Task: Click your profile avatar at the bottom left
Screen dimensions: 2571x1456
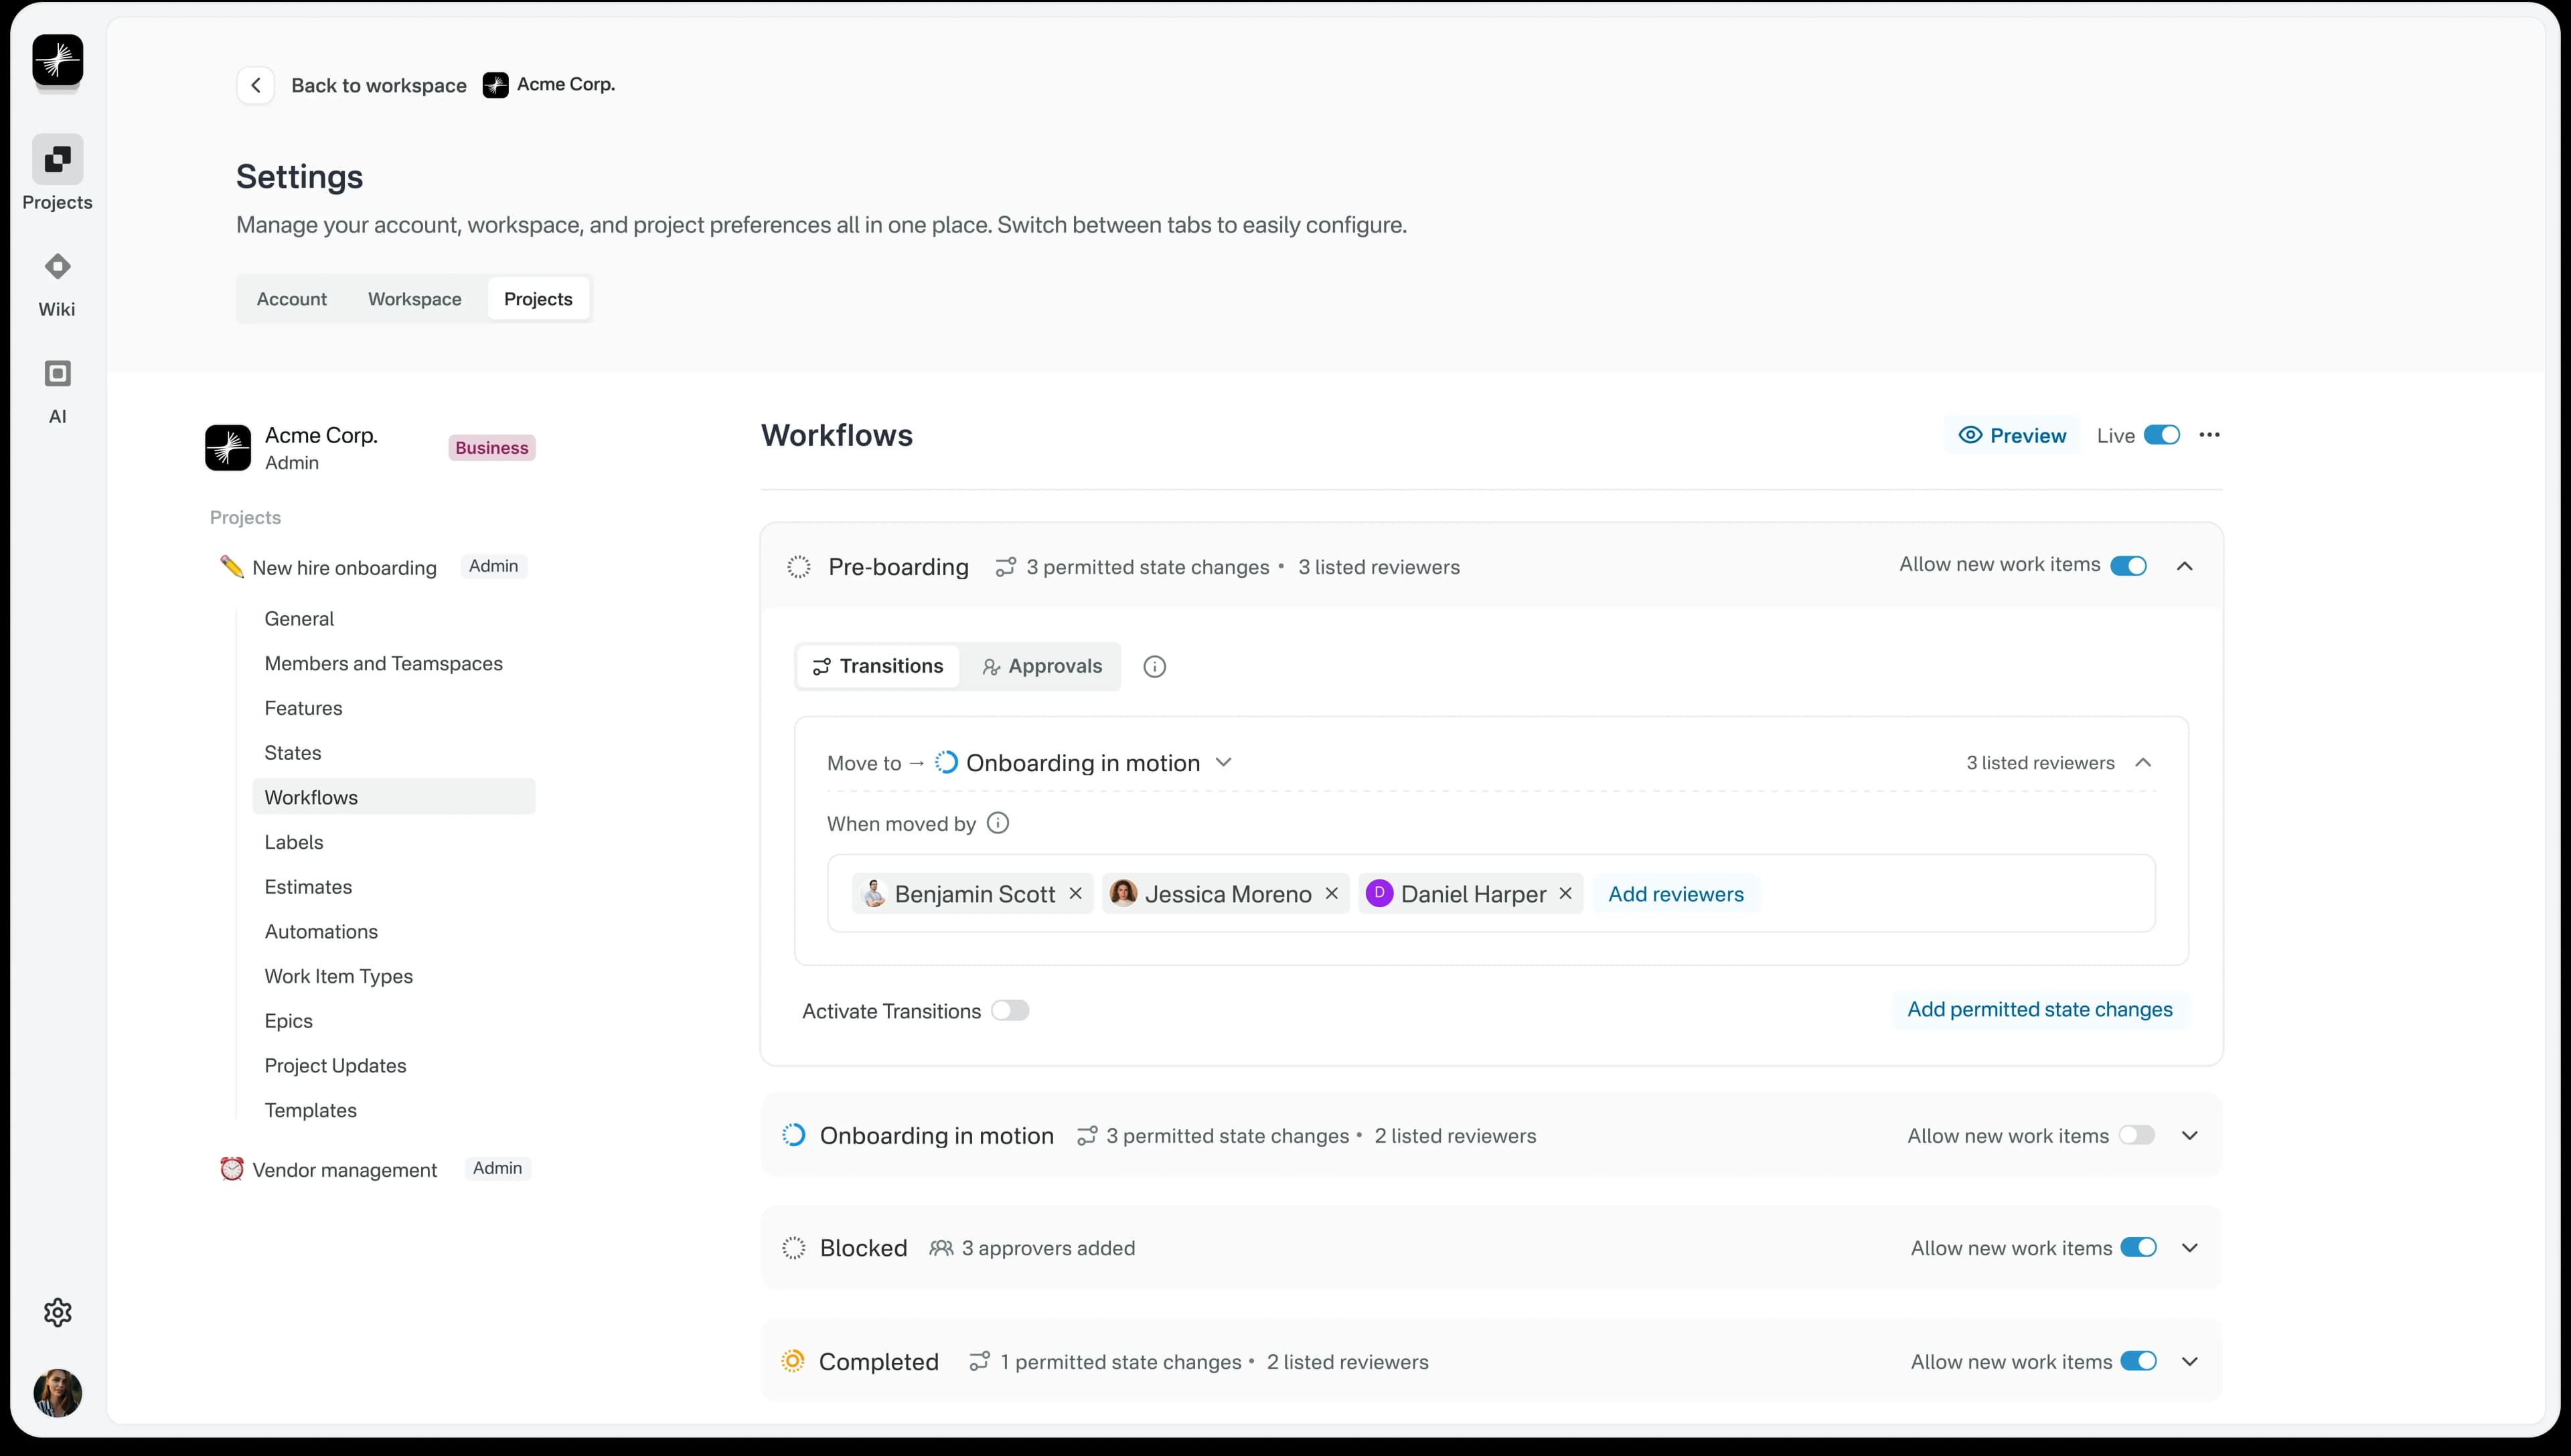Action: coord(57,1392)
